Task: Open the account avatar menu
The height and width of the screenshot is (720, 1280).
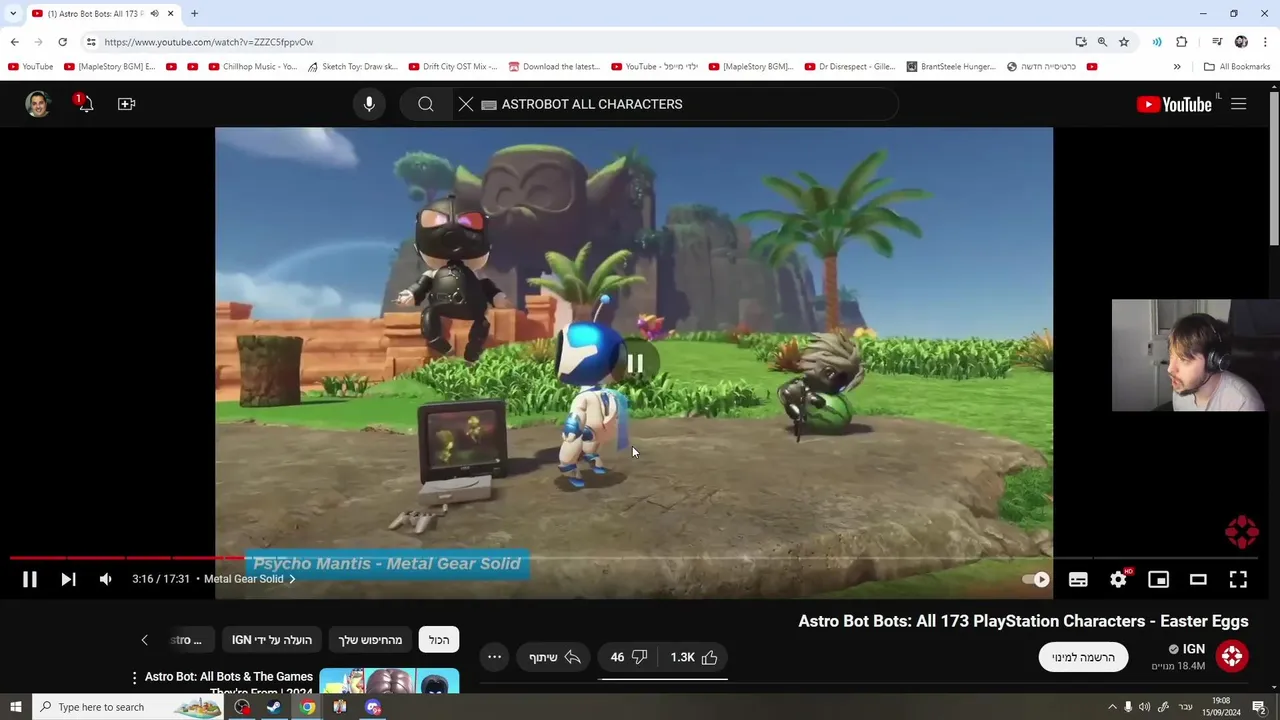Action: [x=38, y=104]
